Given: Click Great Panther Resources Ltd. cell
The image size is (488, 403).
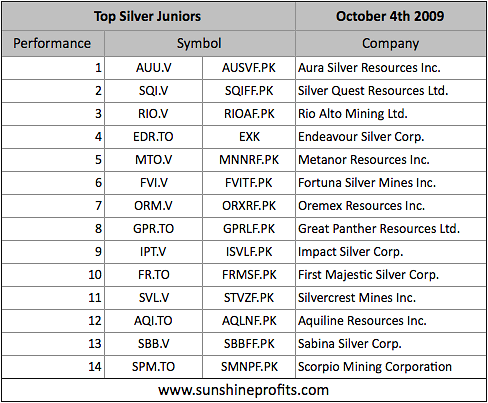Looking at the screenshot, I should click(390, 229).
